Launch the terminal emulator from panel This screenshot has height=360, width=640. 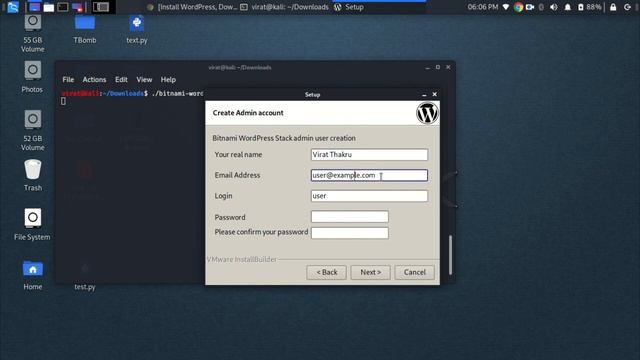click(x=62, y=7)
